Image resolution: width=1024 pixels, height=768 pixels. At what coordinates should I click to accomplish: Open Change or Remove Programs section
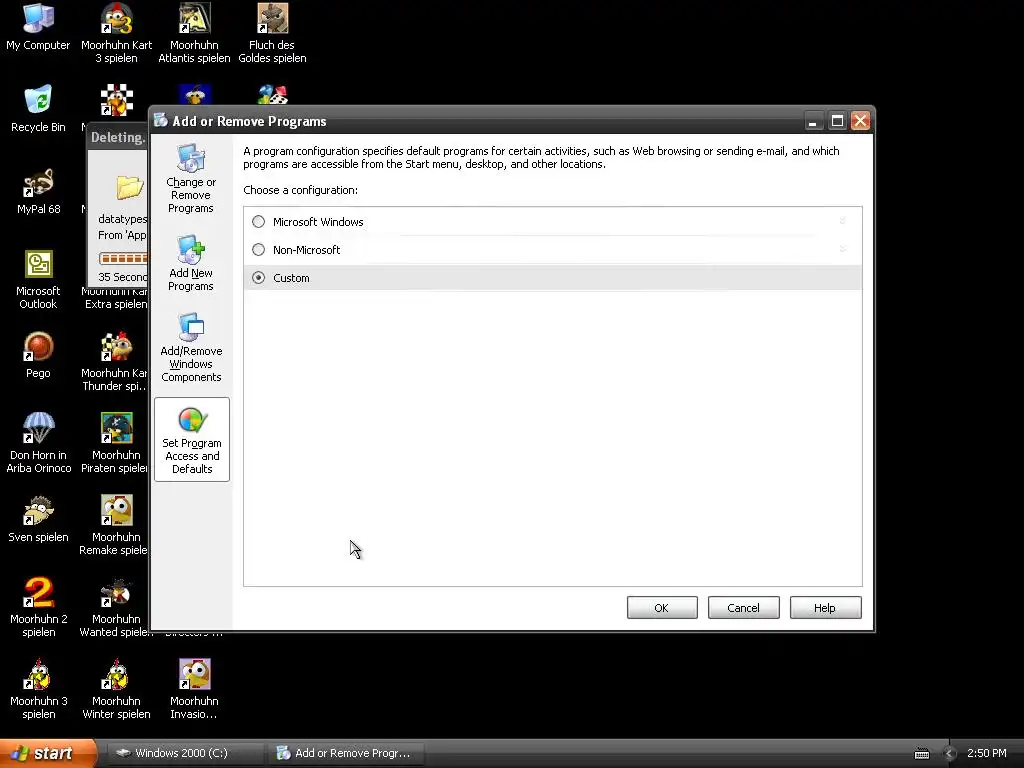tap(191, 178)
